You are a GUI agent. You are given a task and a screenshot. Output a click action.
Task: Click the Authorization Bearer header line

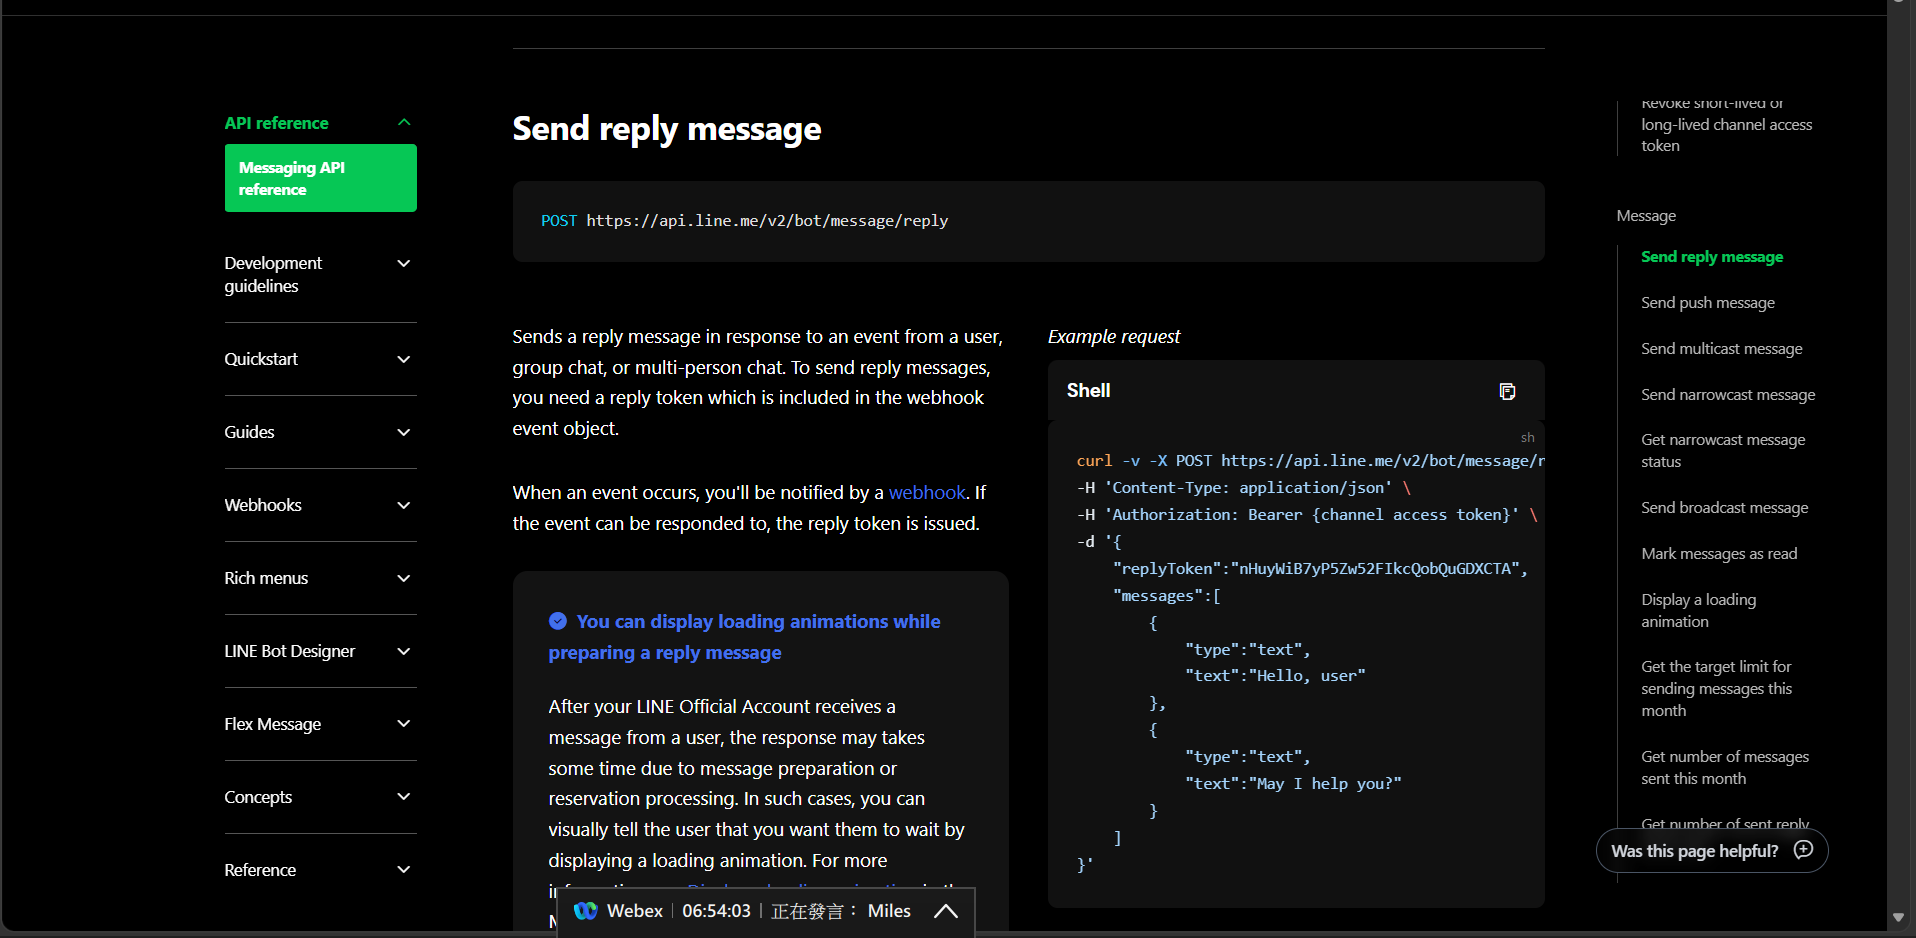click(1307, 515)
